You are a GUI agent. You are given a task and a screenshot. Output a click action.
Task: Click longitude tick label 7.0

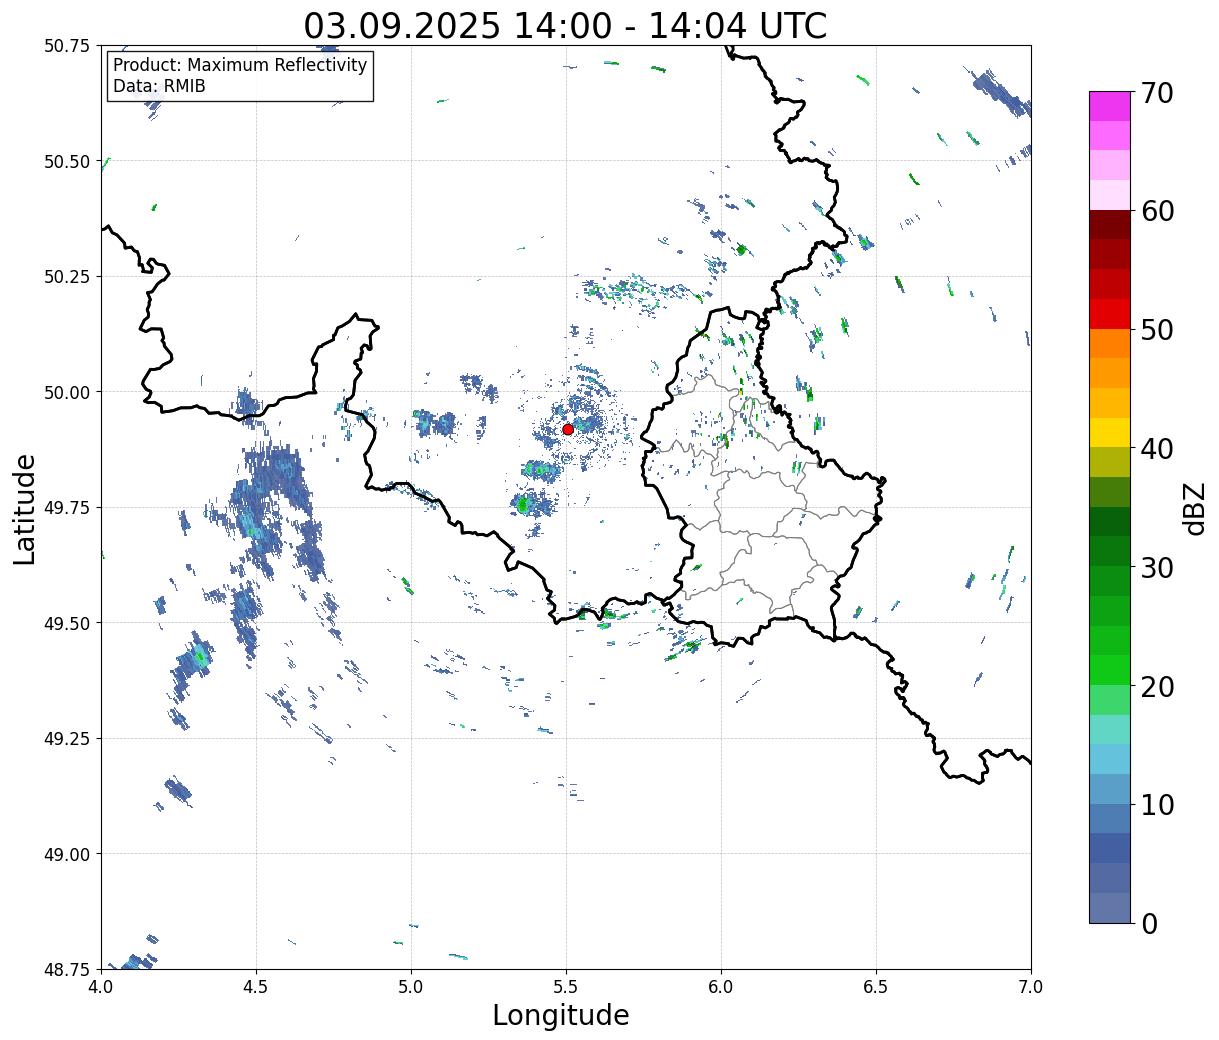click(1031, 987)
